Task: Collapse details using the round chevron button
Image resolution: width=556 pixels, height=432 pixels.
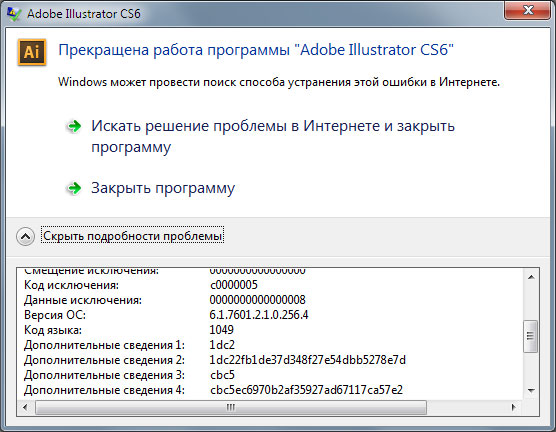Action: (26, 236)
